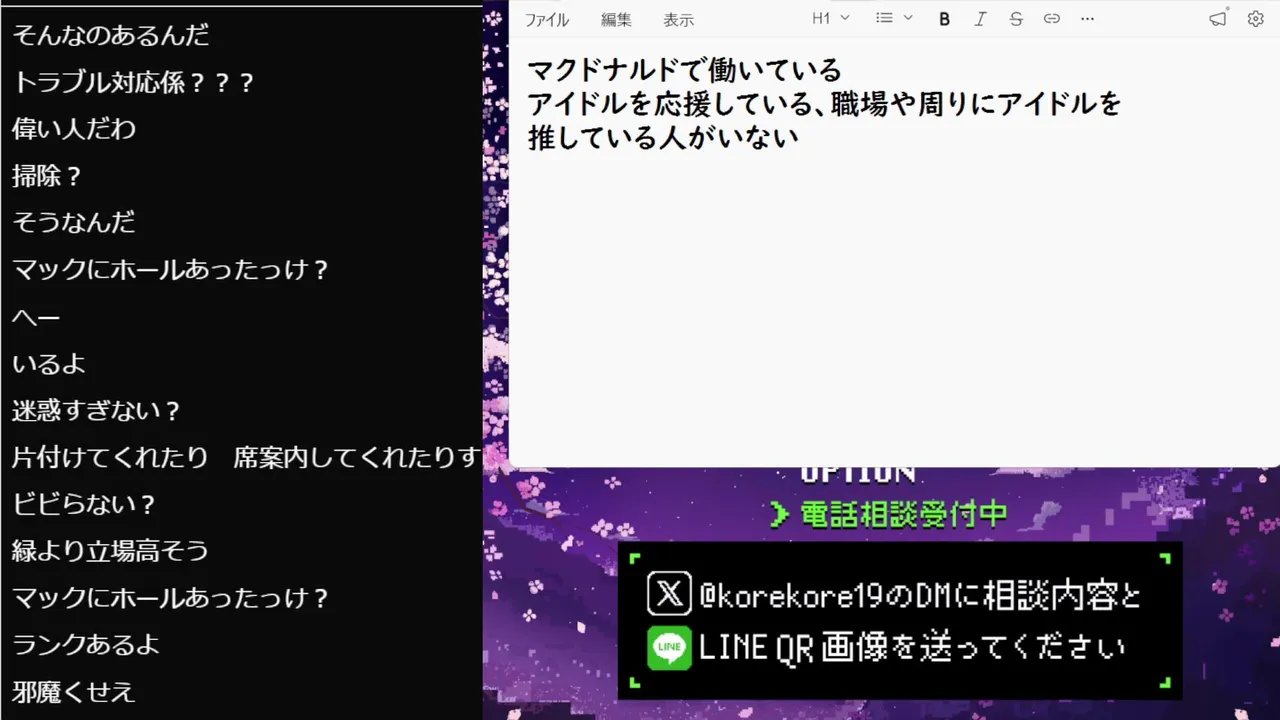
Task: Click the @korekore19のDMに相談内容と text
Action: (x=920, y=596)
